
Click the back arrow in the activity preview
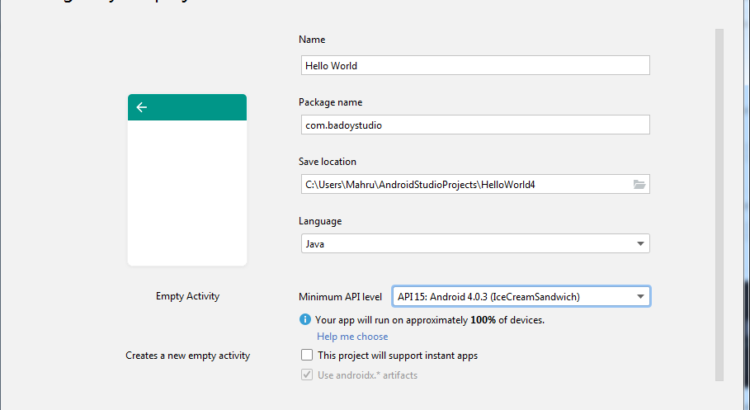point(142,107)
